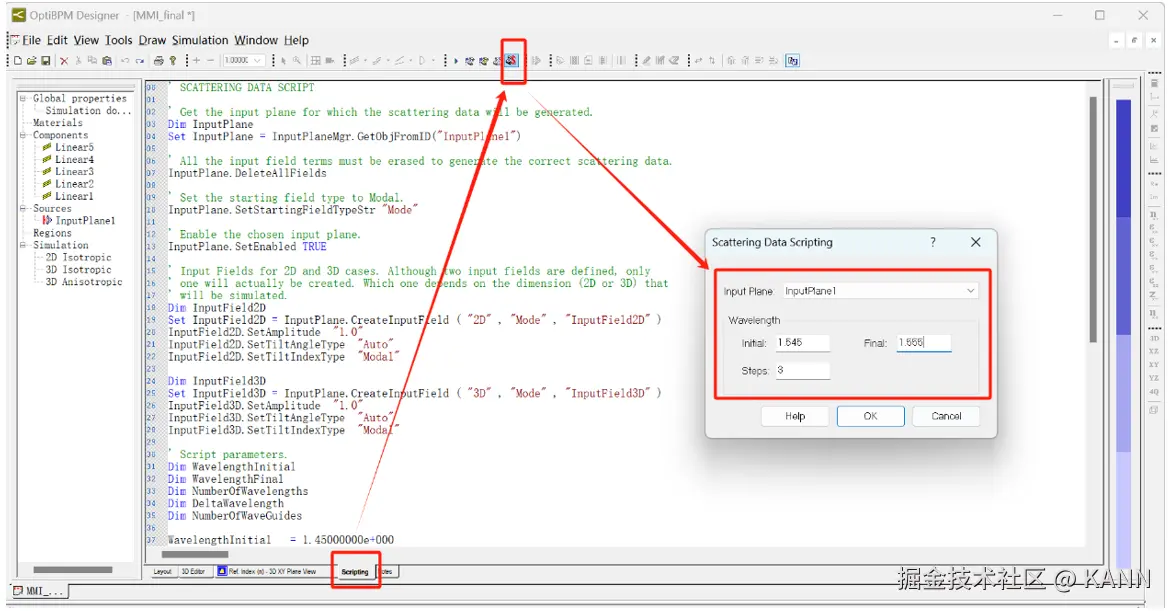Open the Draw menu

pos(152,40)
